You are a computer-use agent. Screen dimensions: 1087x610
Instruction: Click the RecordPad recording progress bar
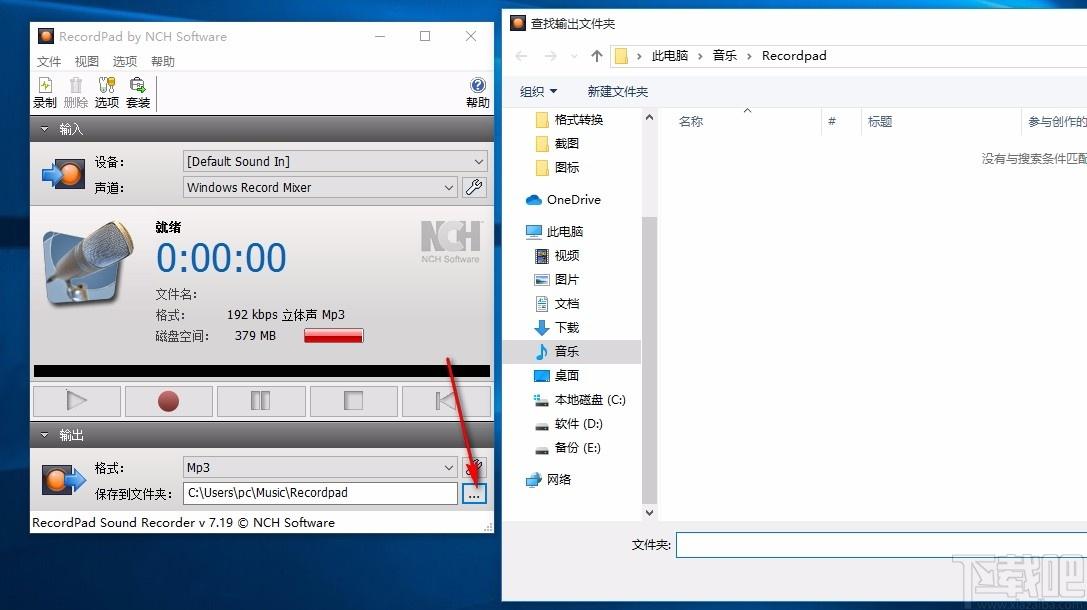262,372
